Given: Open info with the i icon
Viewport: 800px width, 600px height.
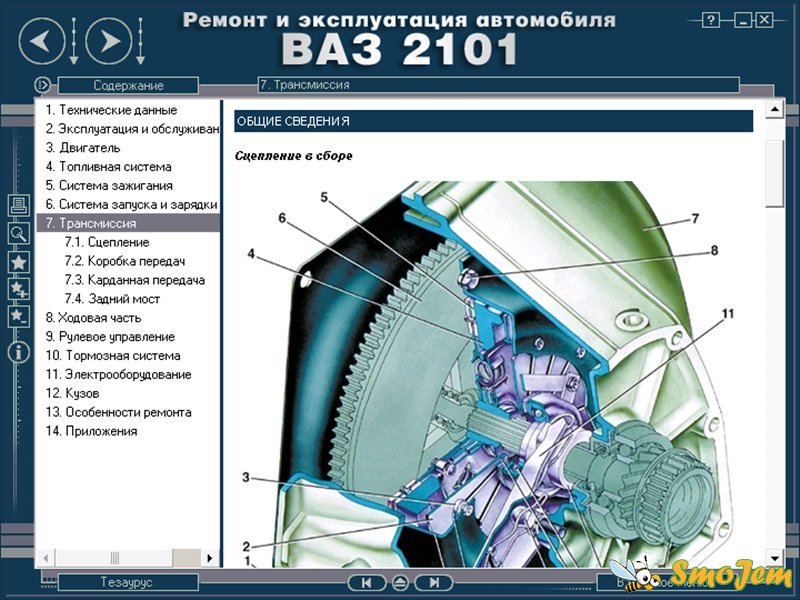Looking at the screenshot, I should [x=19, y=352].
